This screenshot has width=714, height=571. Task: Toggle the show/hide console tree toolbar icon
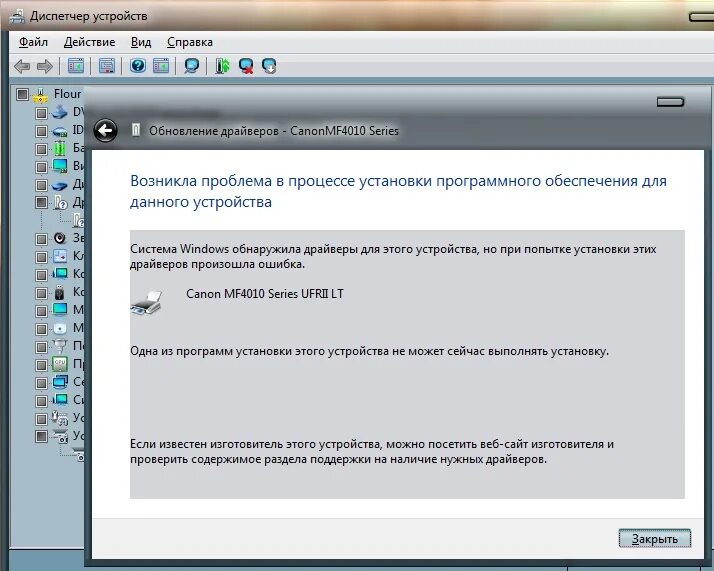point(76,66)
